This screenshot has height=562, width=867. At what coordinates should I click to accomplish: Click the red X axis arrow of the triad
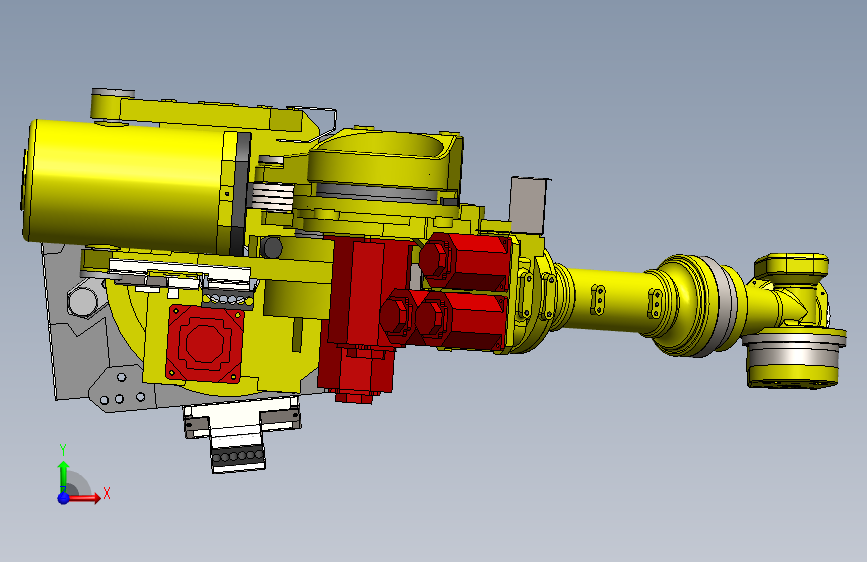point(86,498)
